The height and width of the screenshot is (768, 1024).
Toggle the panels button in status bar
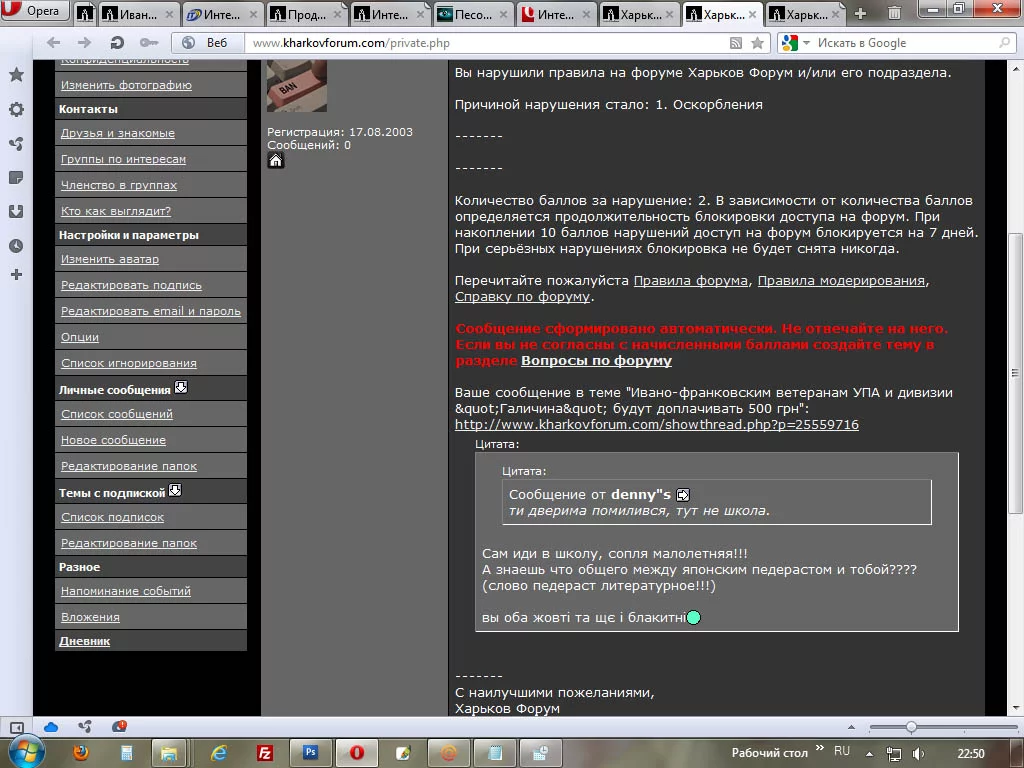[x=16, y=727]
